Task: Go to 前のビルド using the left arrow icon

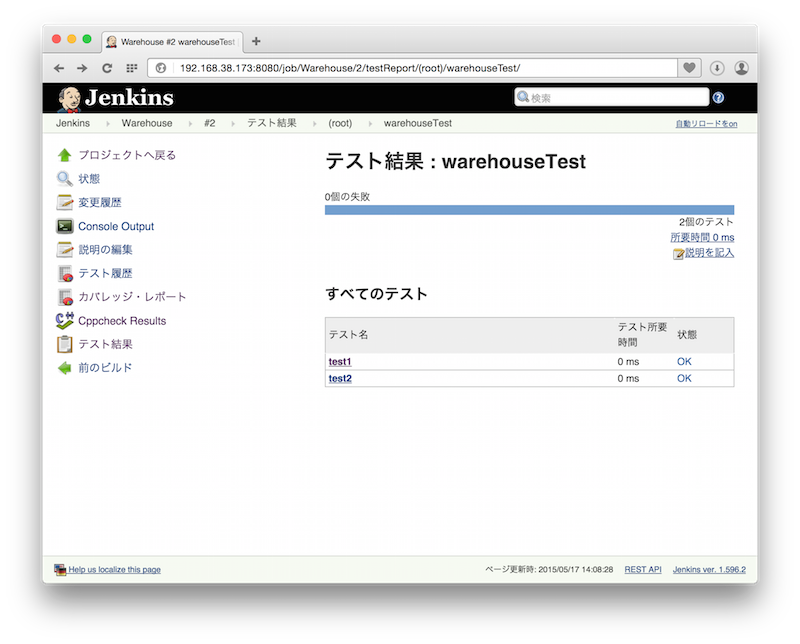Action: [63, 368]
